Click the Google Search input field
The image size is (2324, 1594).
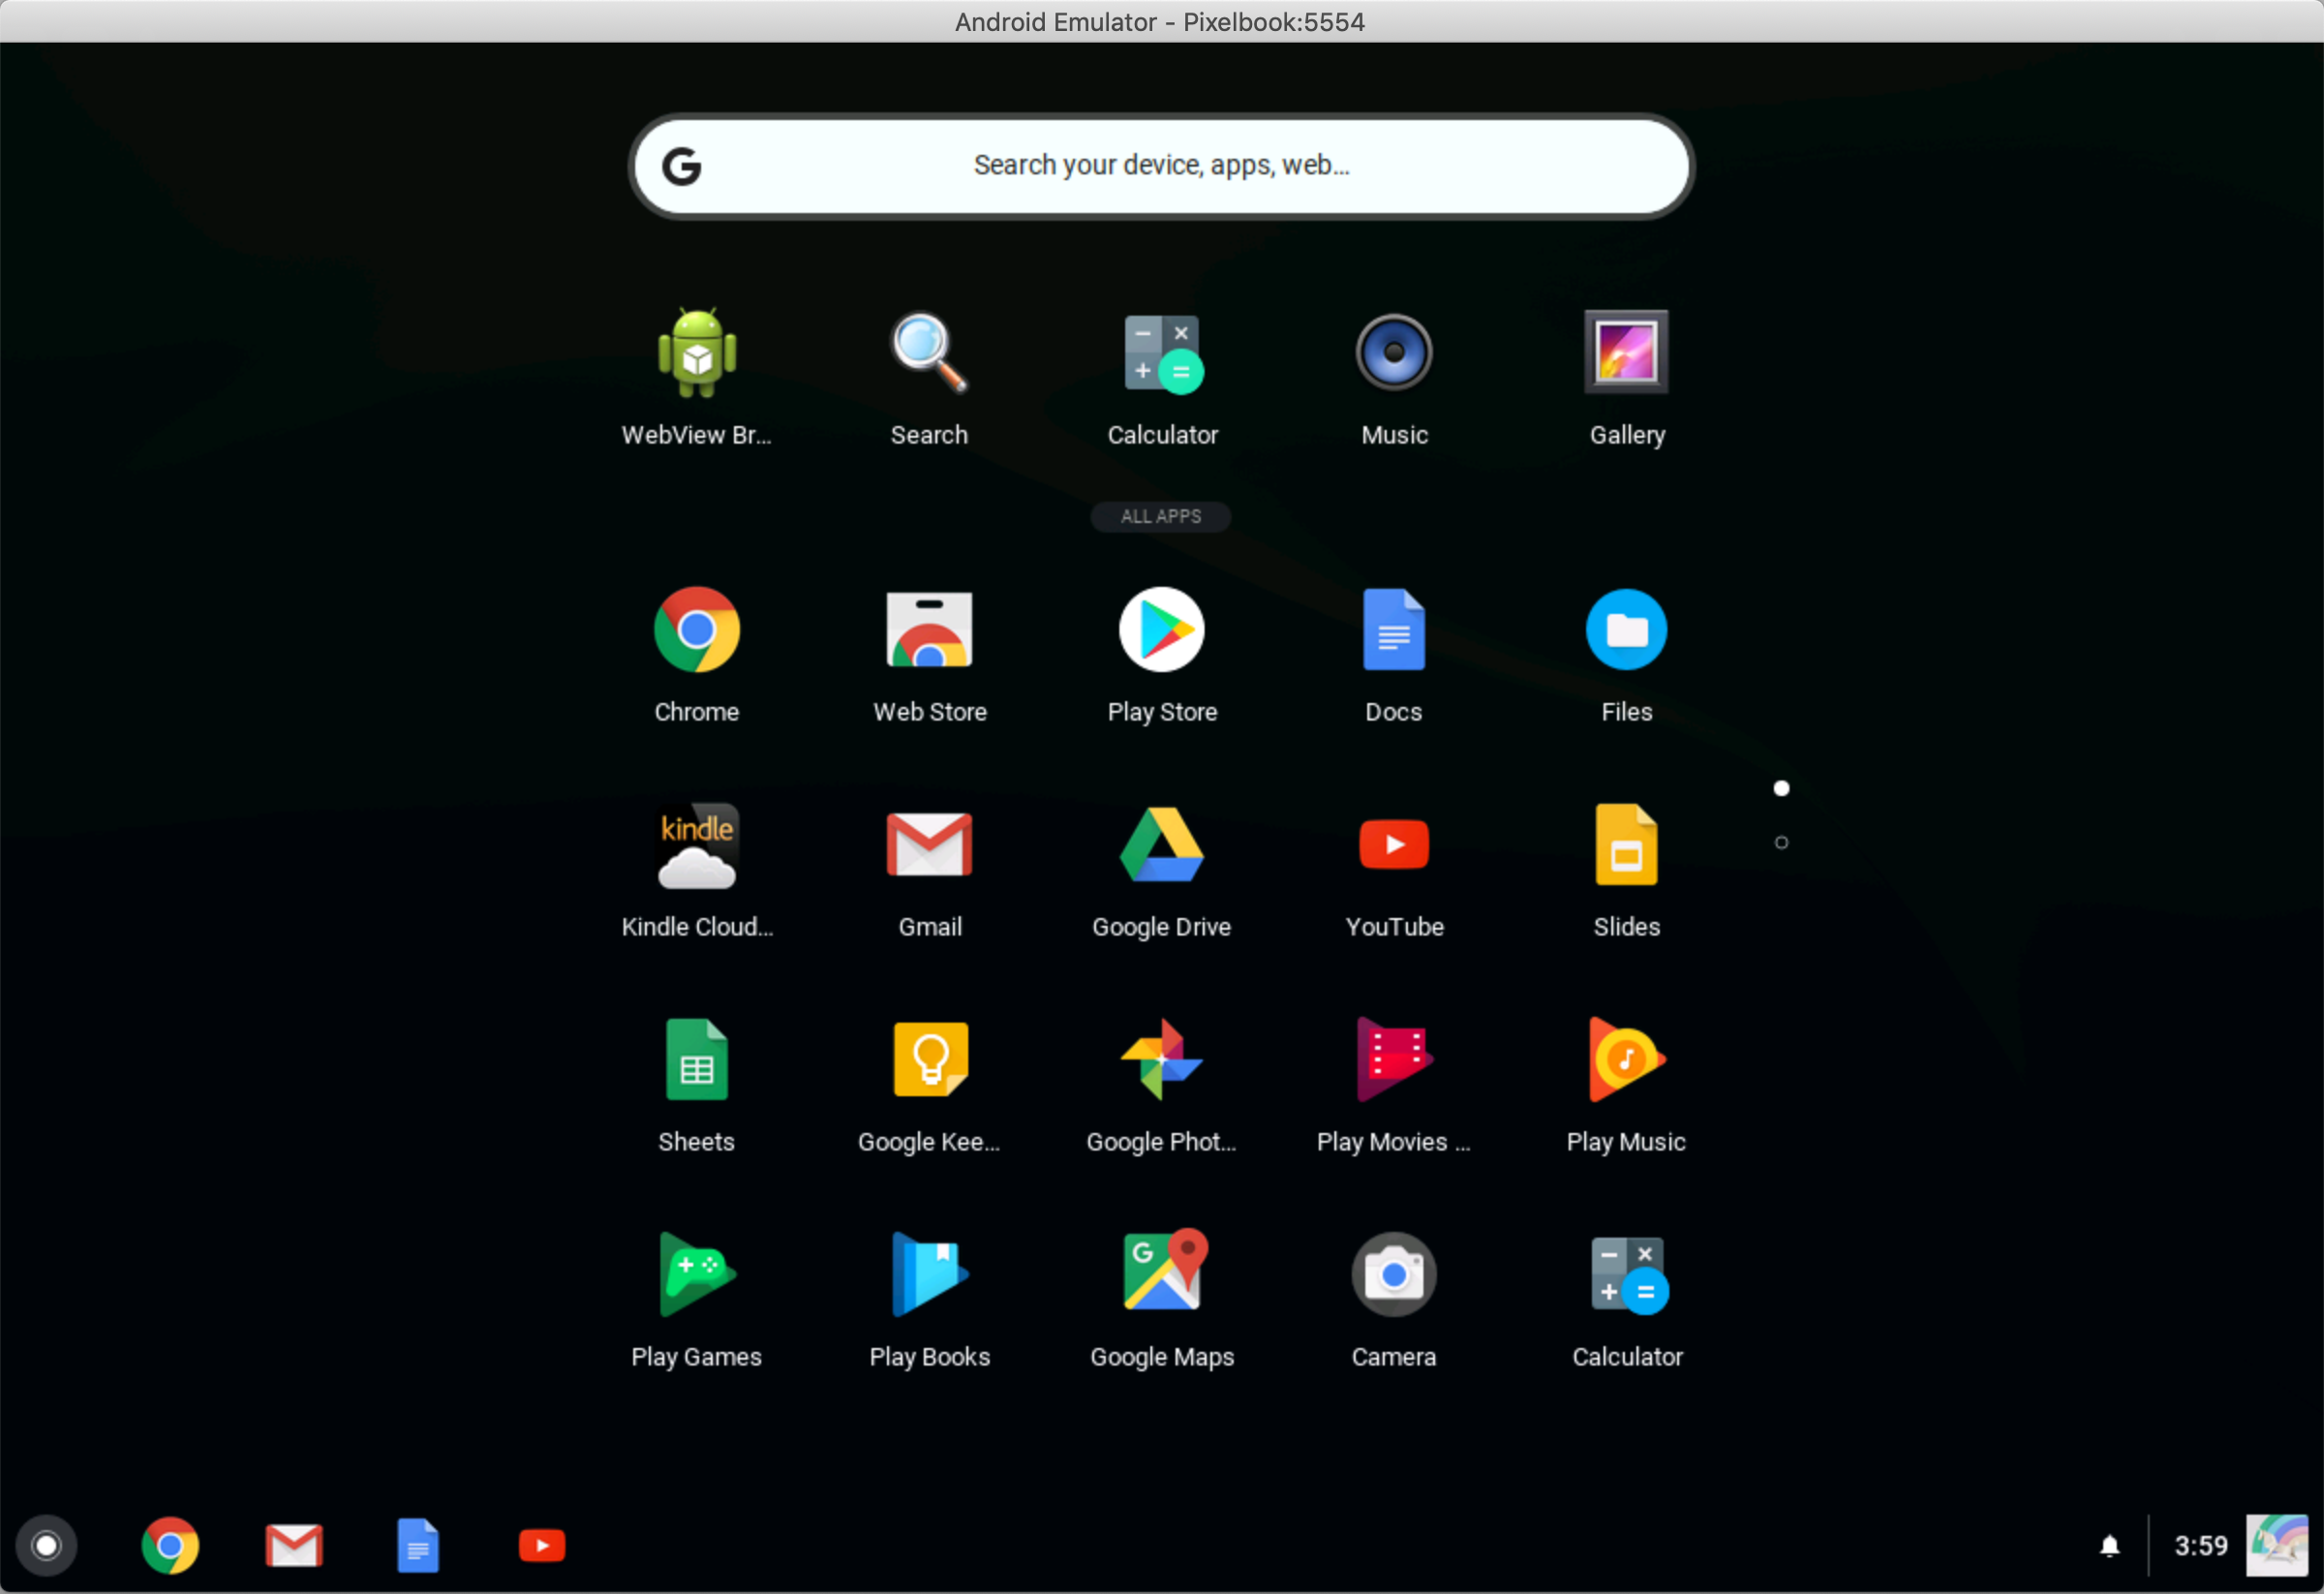tap(1162, 165)
